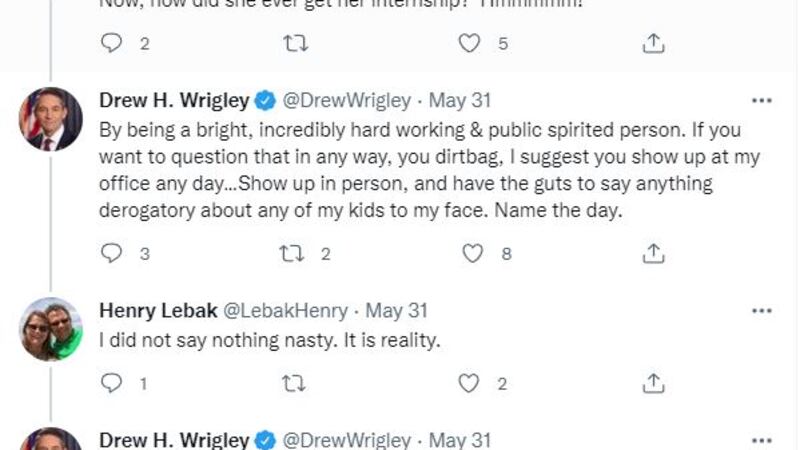Open Henry Lebak's profile picture

point(51,329)
